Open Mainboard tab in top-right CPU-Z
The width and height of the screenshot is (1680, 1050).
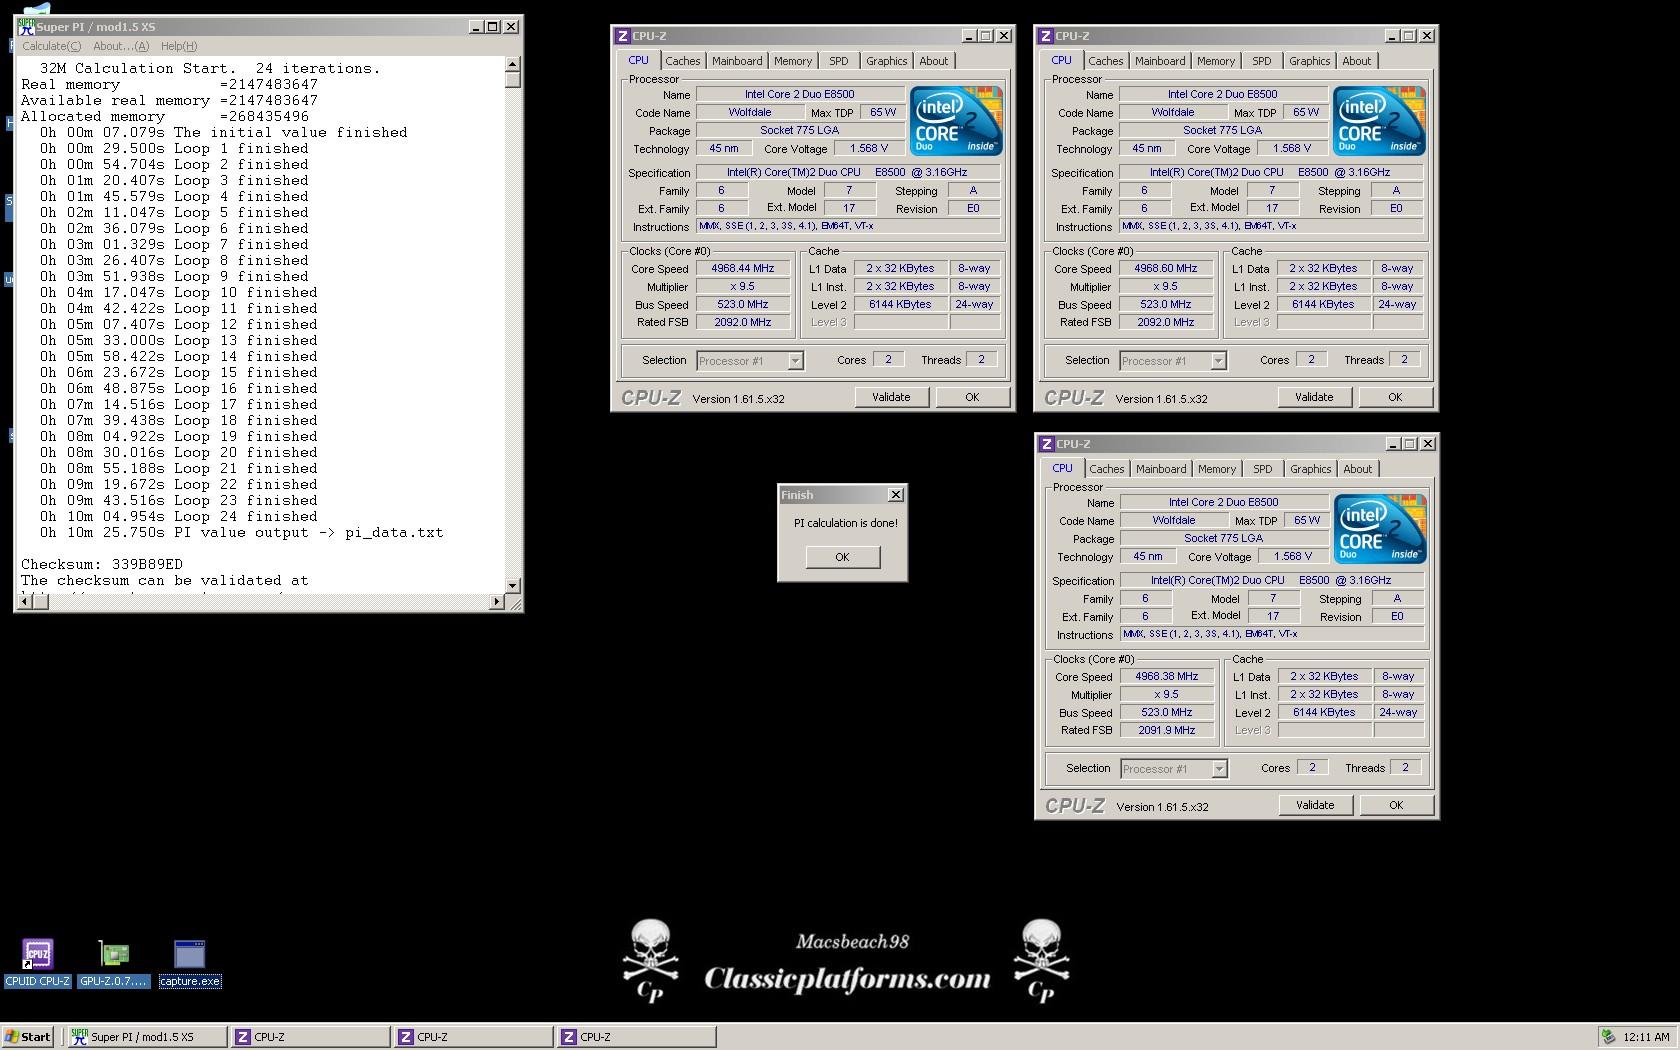tap(1160, 61)
